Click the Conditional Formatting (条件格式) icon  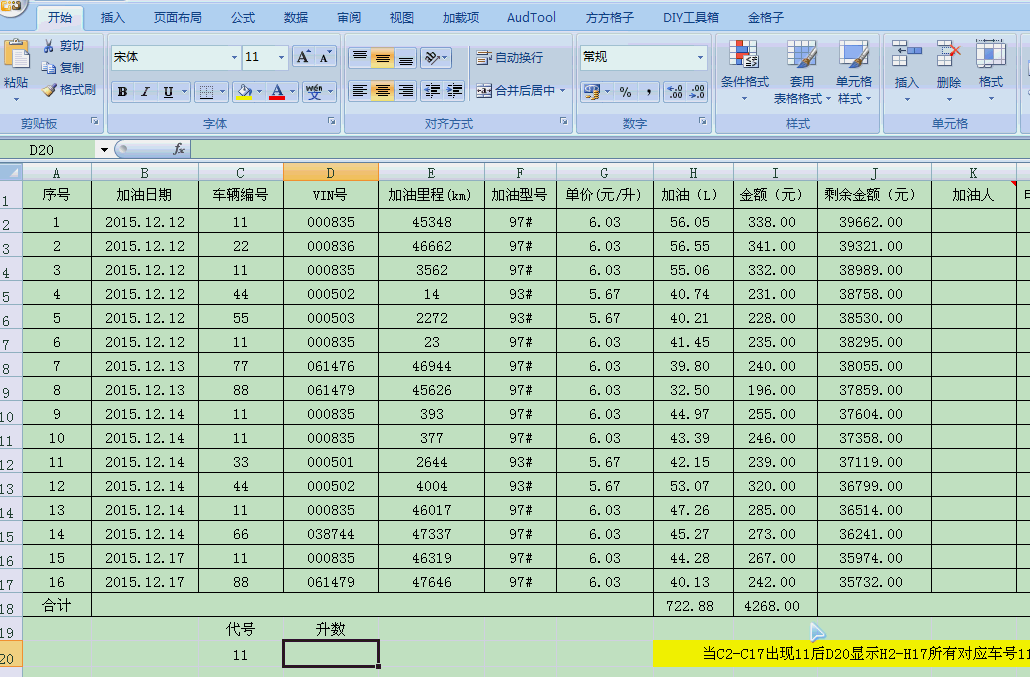[744, 55]
